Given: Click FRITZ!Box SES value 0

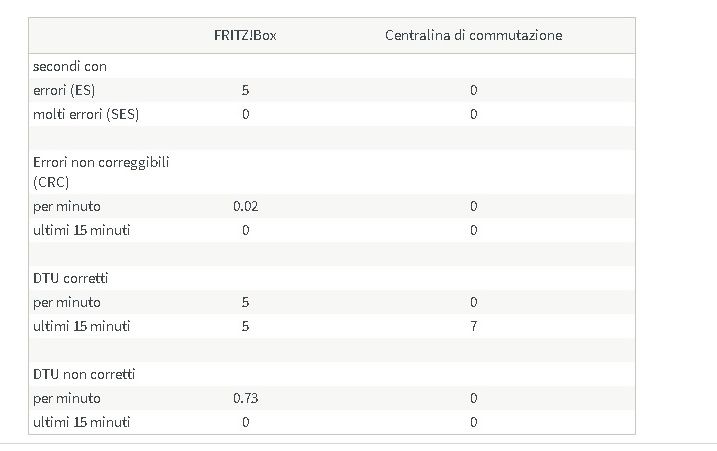Looking at the screenshot, I should coord(246,114).
